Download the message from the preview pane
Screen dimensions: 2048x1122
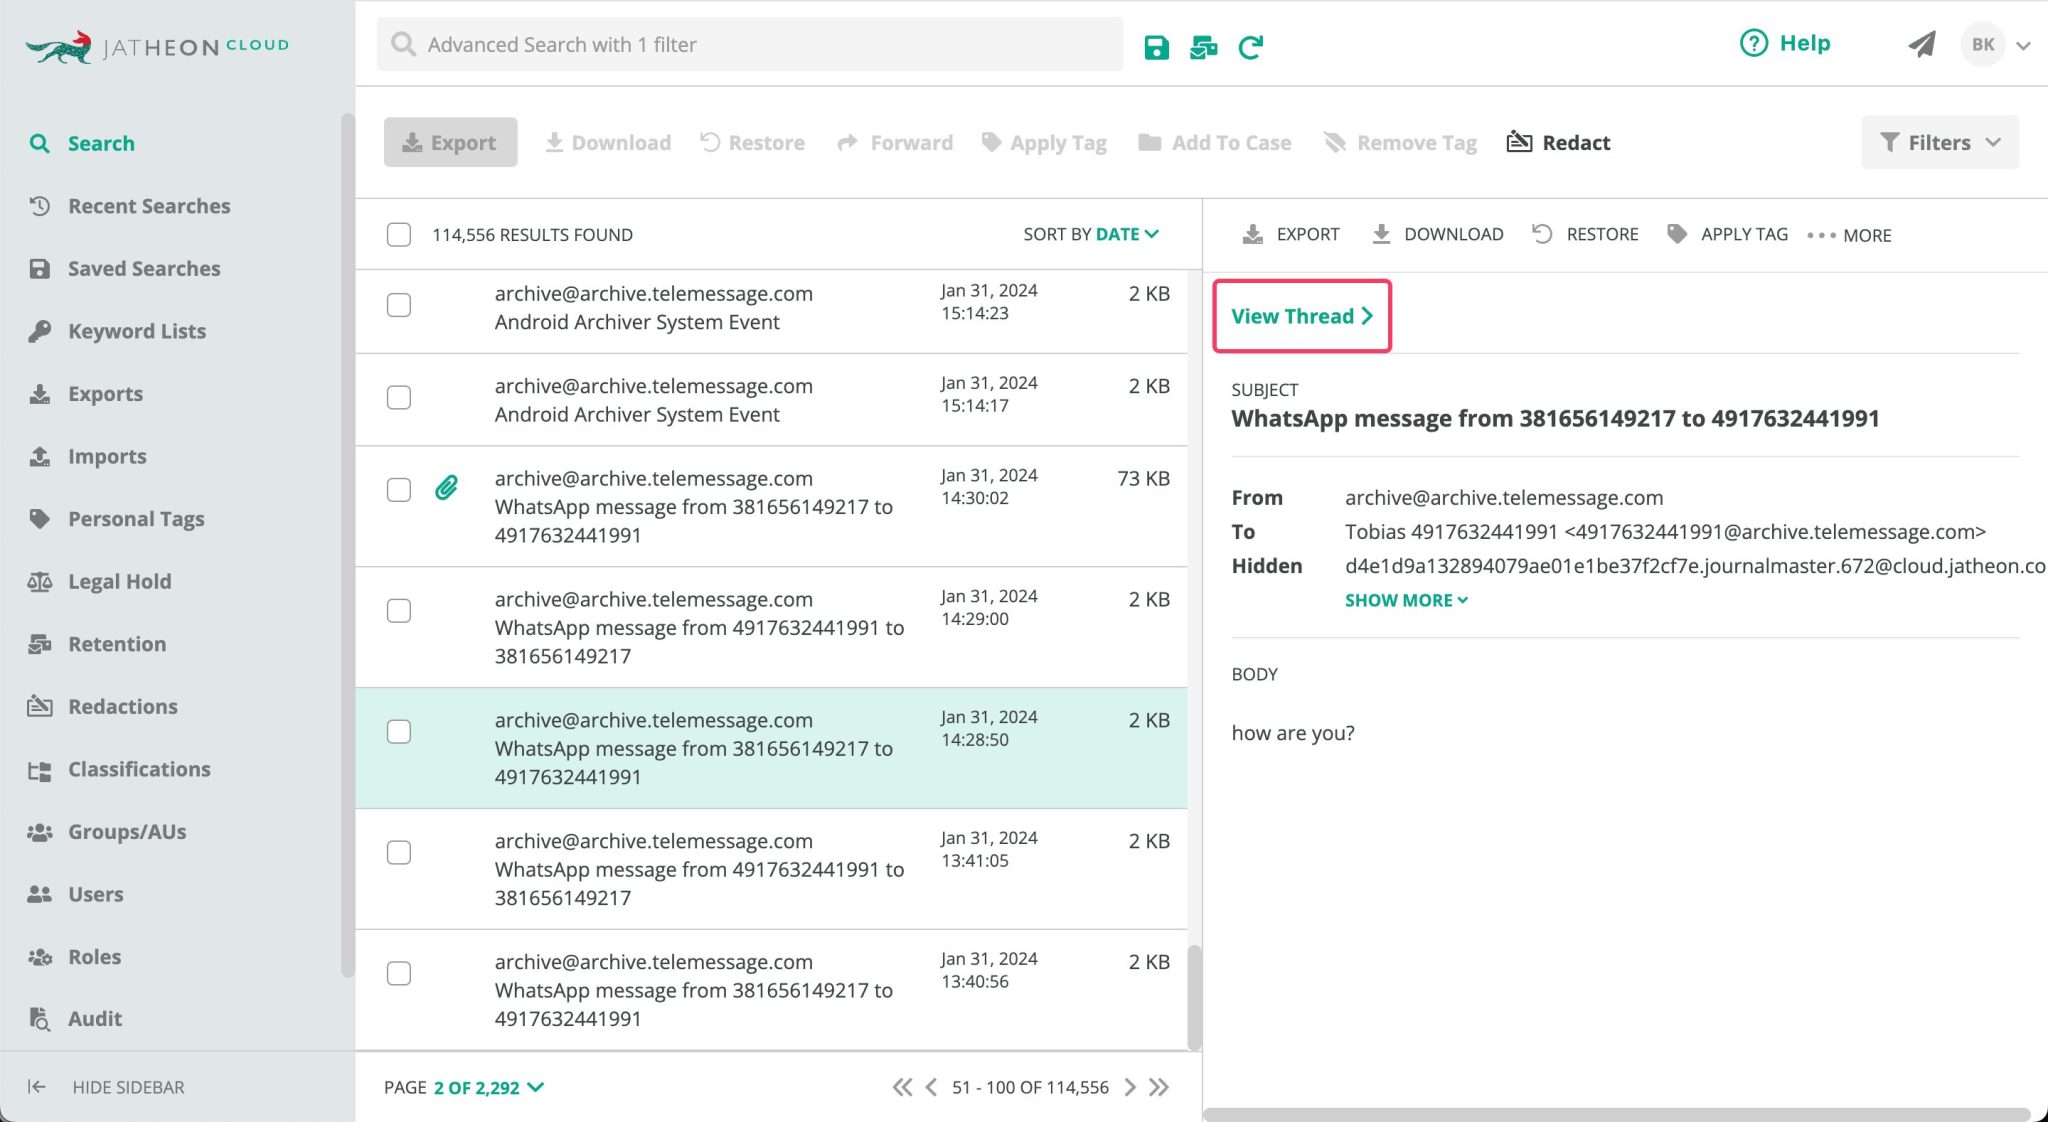click(1437, 234)
